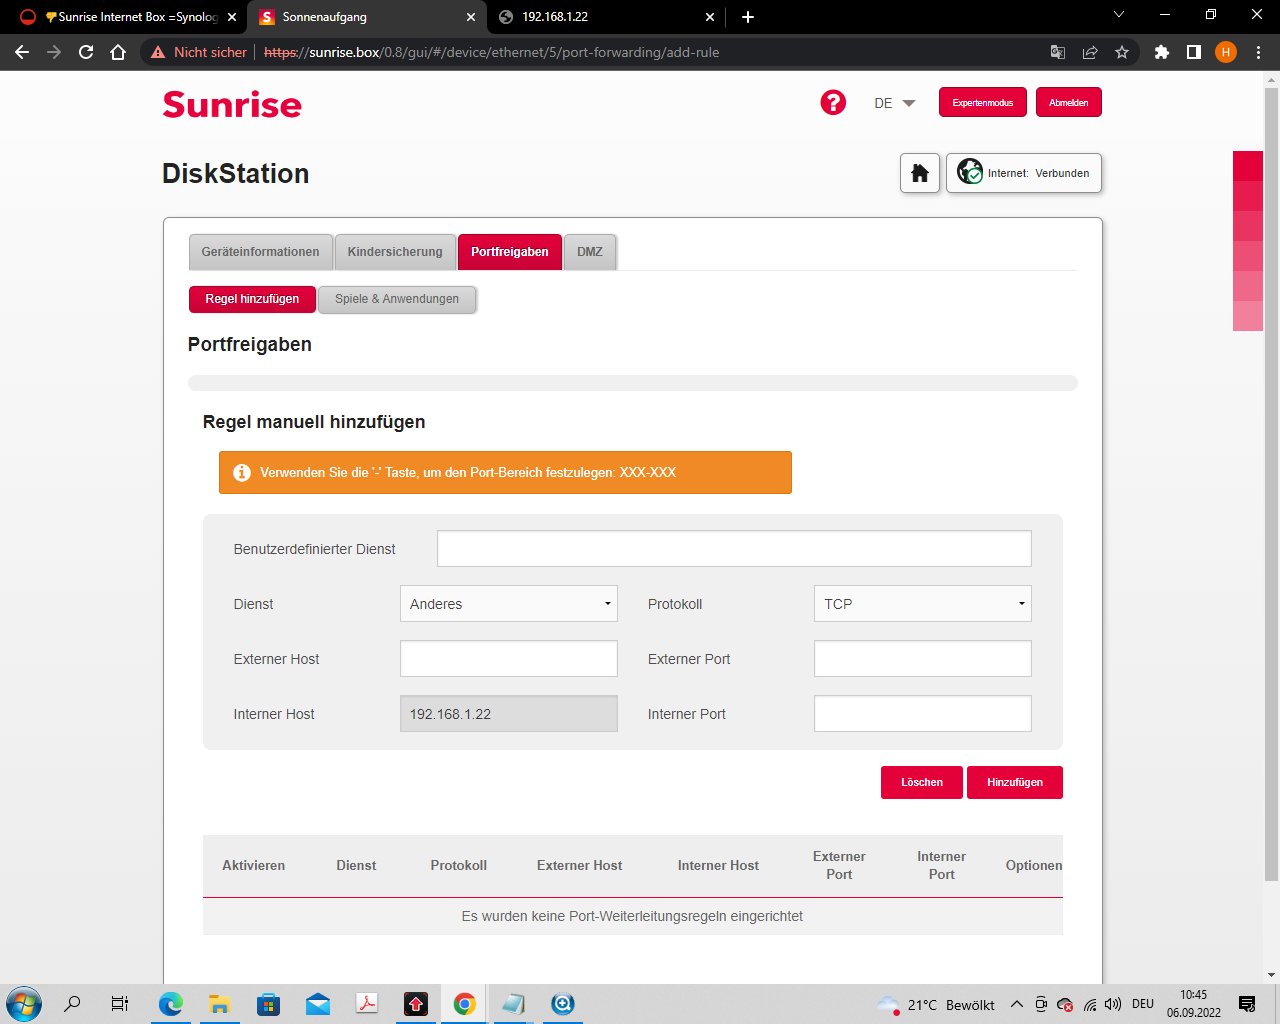The image size is (1280, 1024).
Task: Select the Portfreigaben tab
Action: click(510, 252)
